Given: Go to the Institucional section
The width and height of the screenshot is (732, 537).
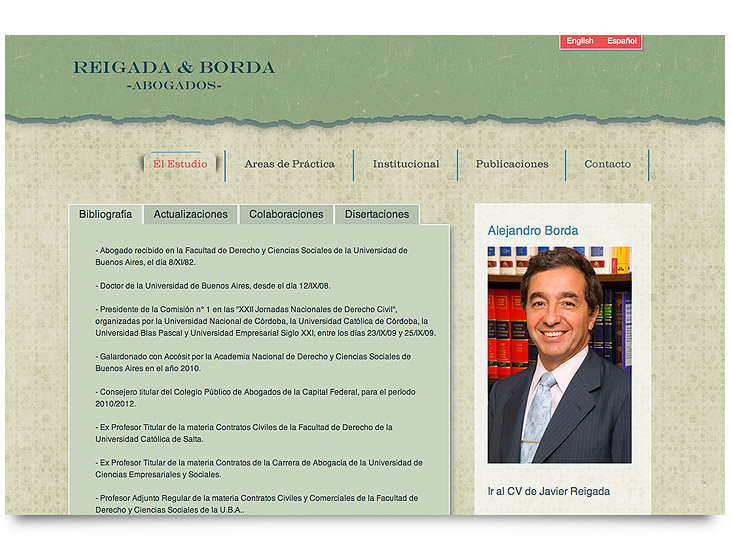Looking at the screenshot, I should pos(406,164).
